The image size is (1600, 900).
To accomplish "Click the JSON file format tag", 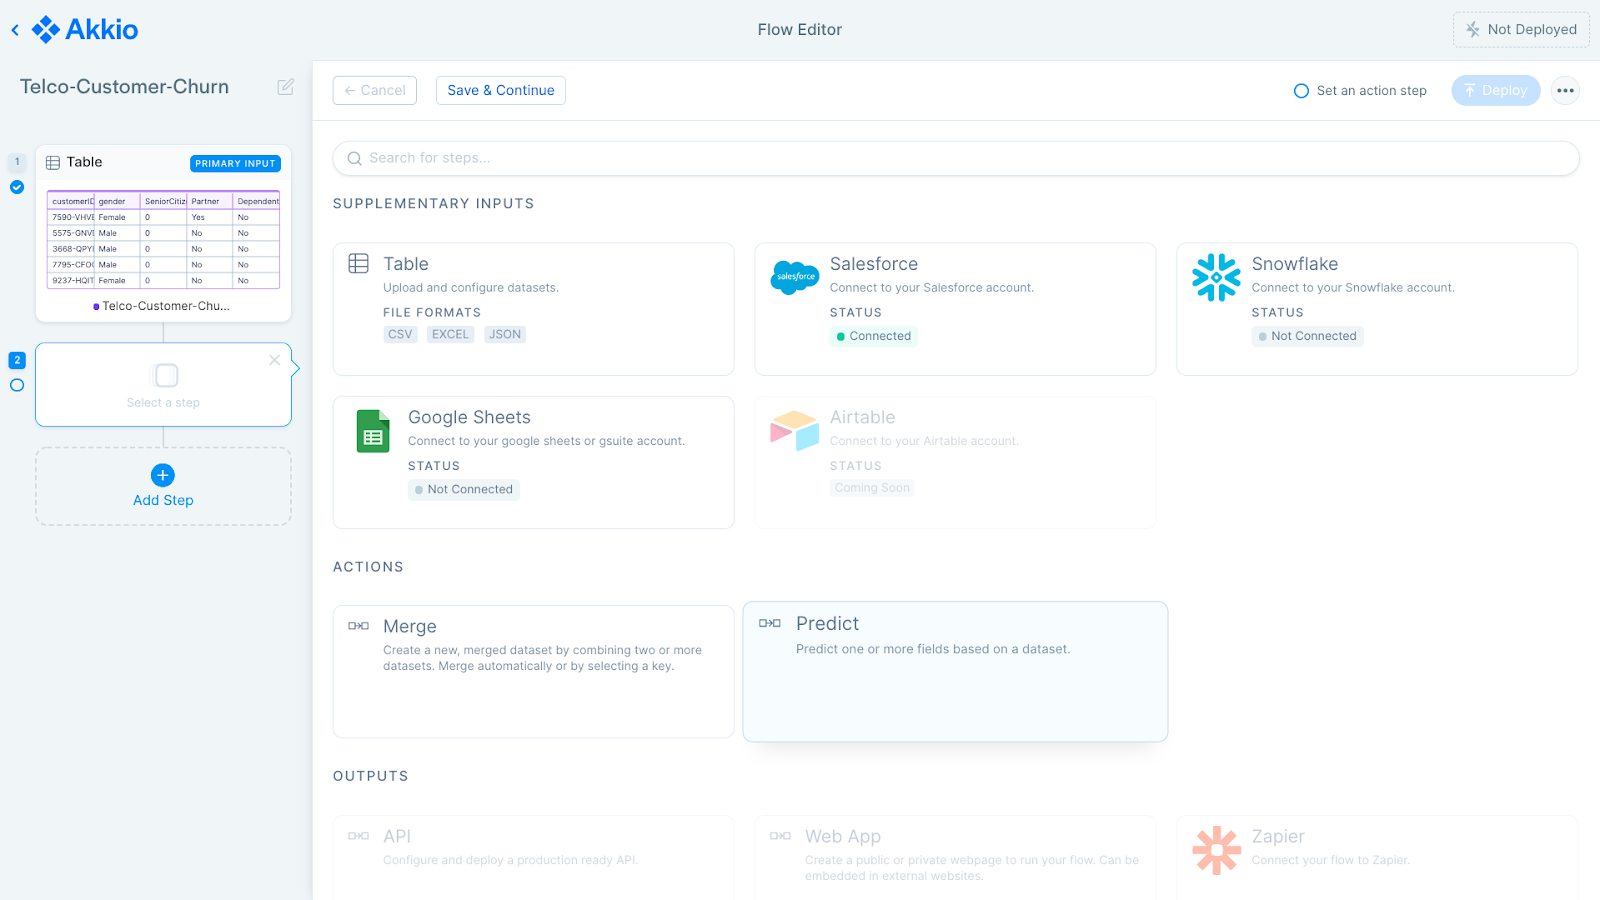I will (505, 335).
